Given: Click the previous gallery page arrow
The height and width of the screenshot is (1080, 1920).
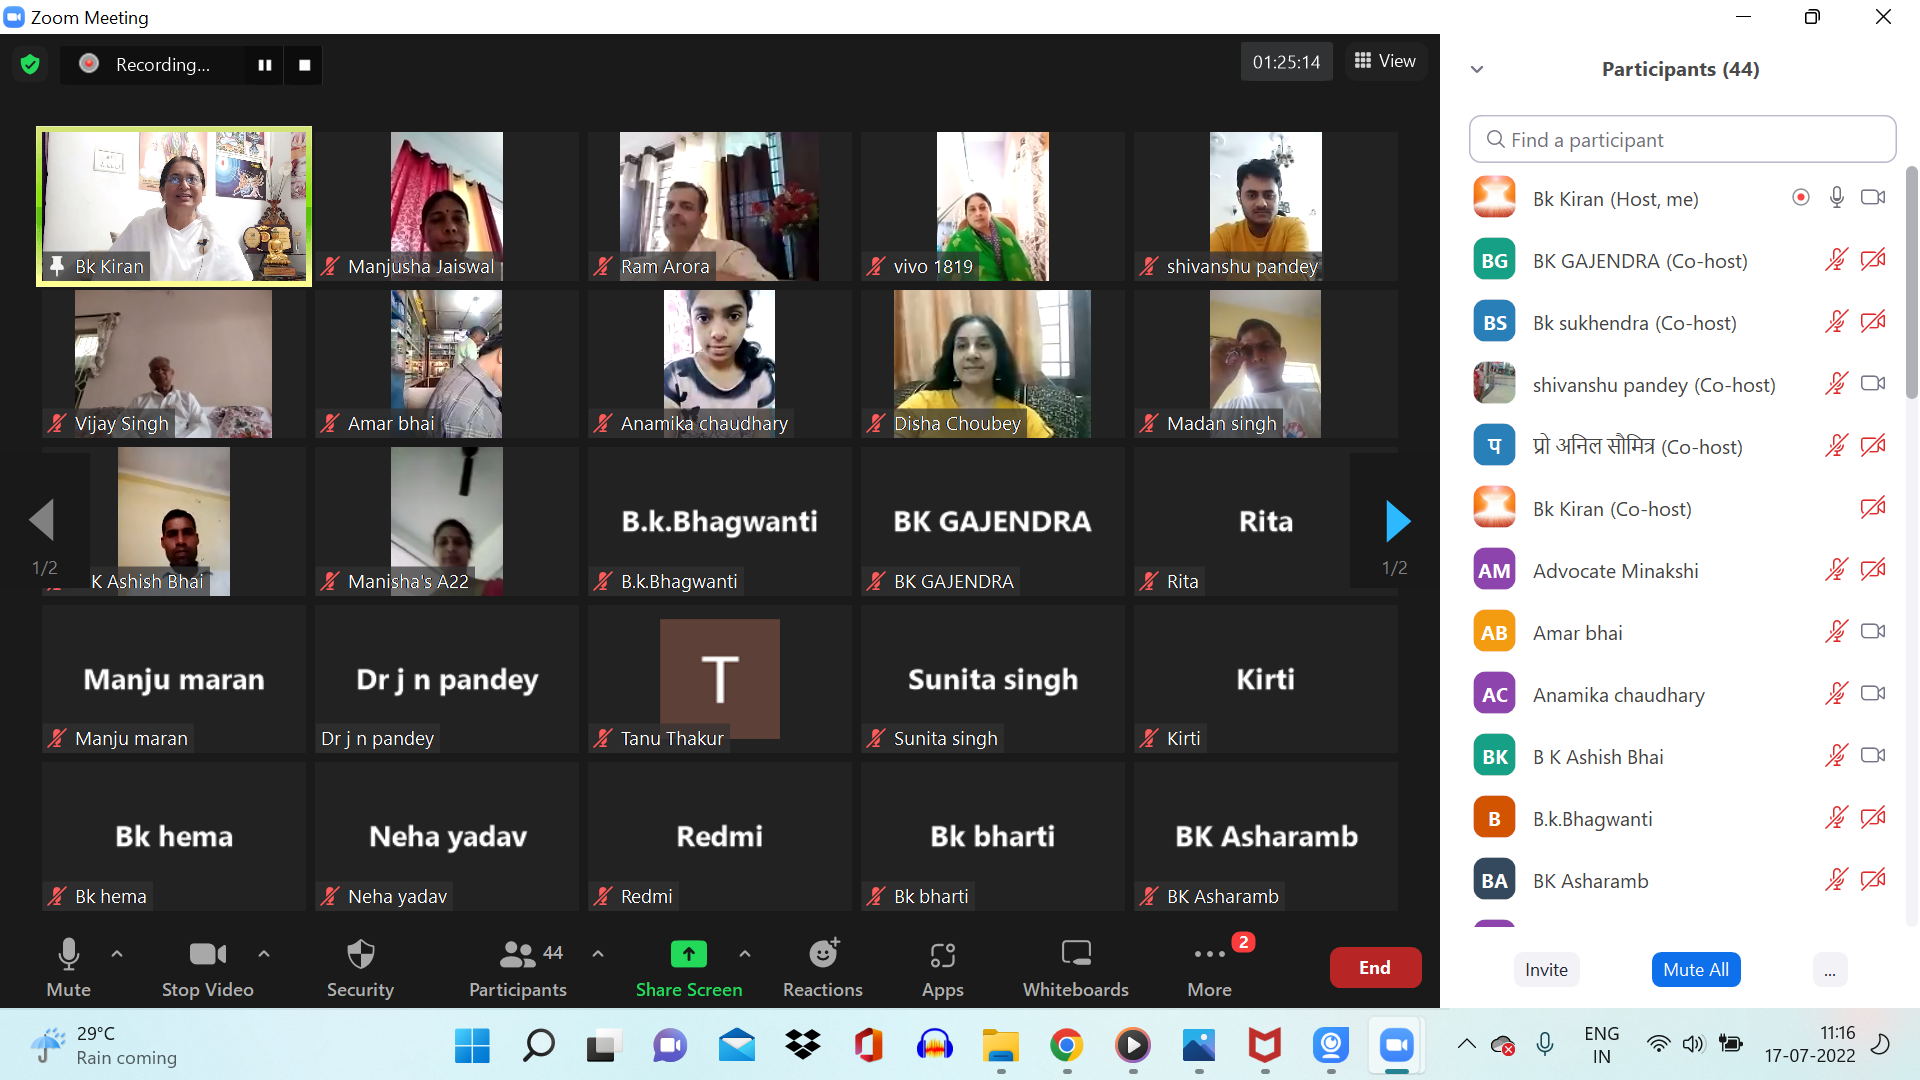Looking at the screenshot, I should 42,520.
